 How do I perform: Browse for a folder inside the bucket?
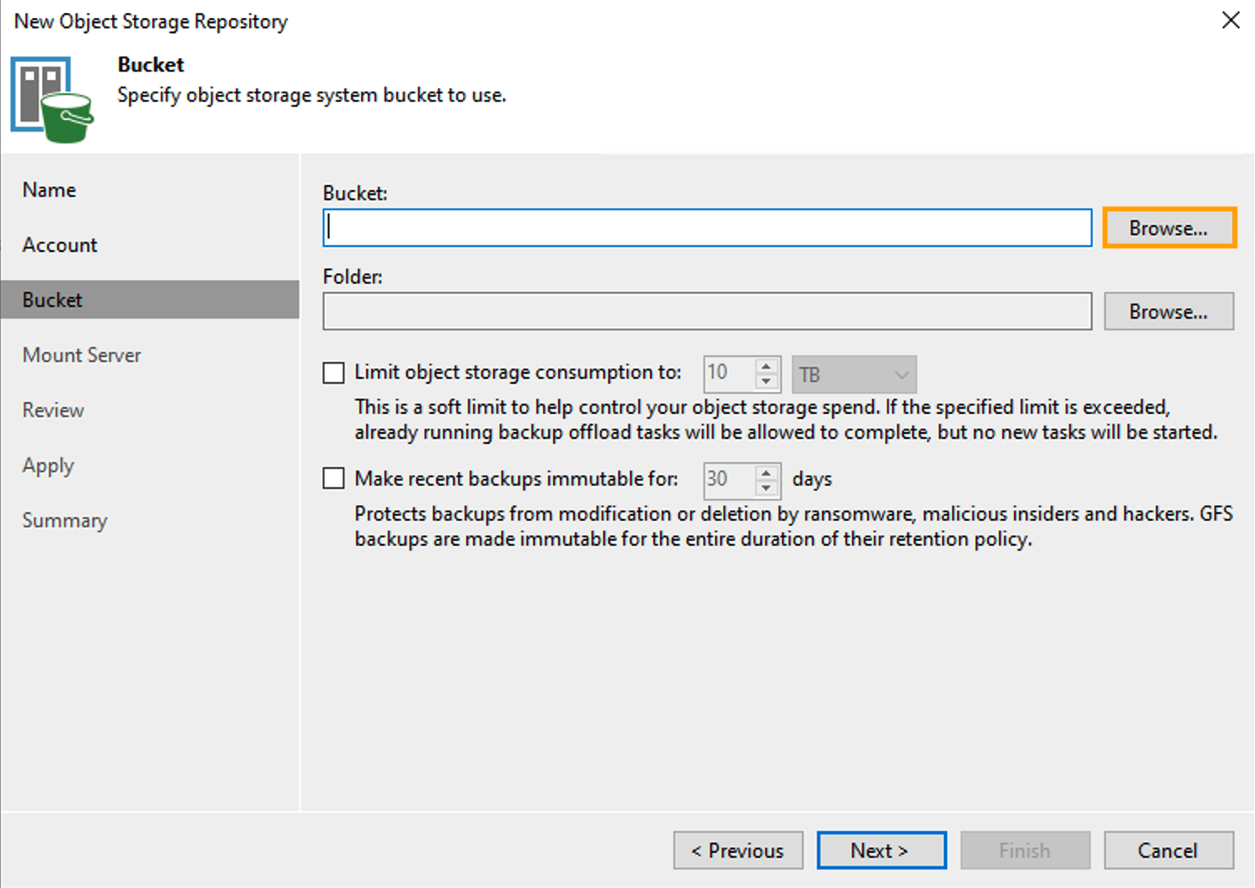(1168, 311)
